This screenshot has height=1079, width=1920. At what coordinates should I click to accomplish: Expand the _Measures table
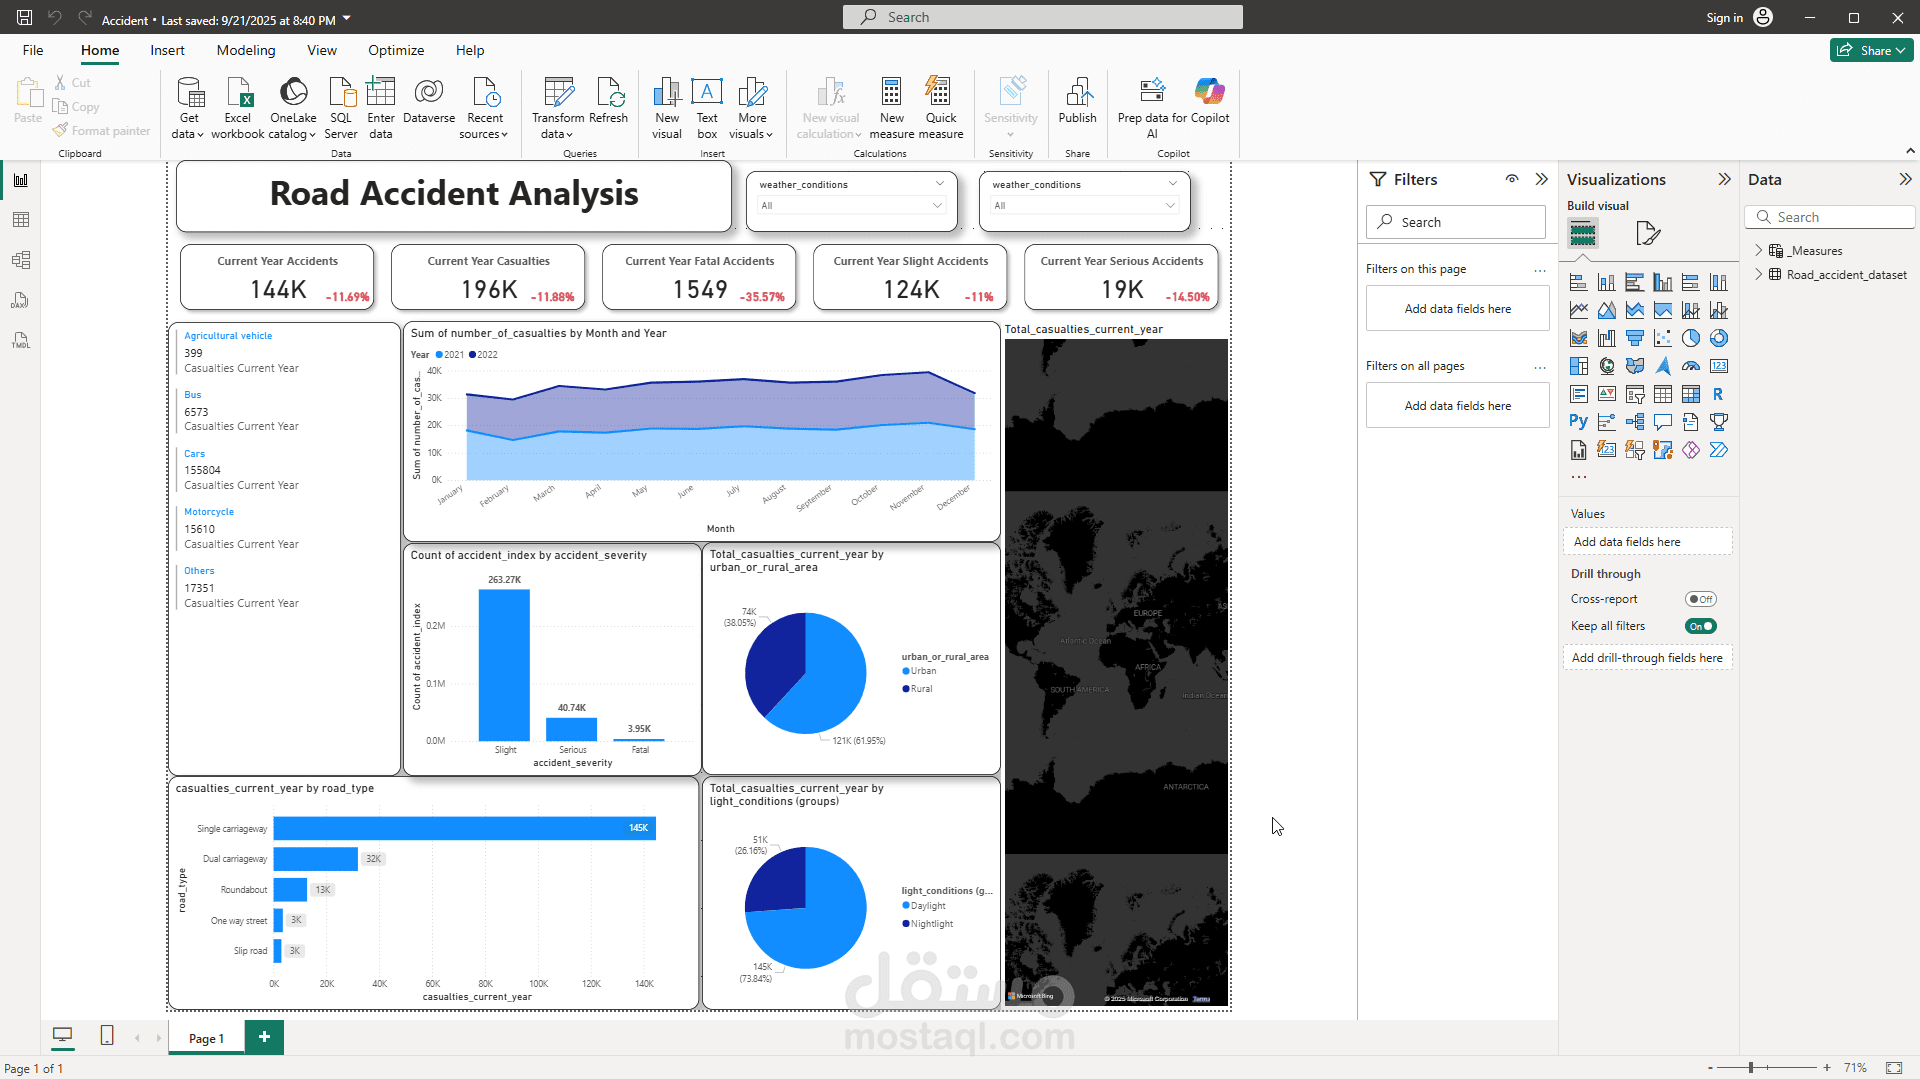(x=1758, y=251)
